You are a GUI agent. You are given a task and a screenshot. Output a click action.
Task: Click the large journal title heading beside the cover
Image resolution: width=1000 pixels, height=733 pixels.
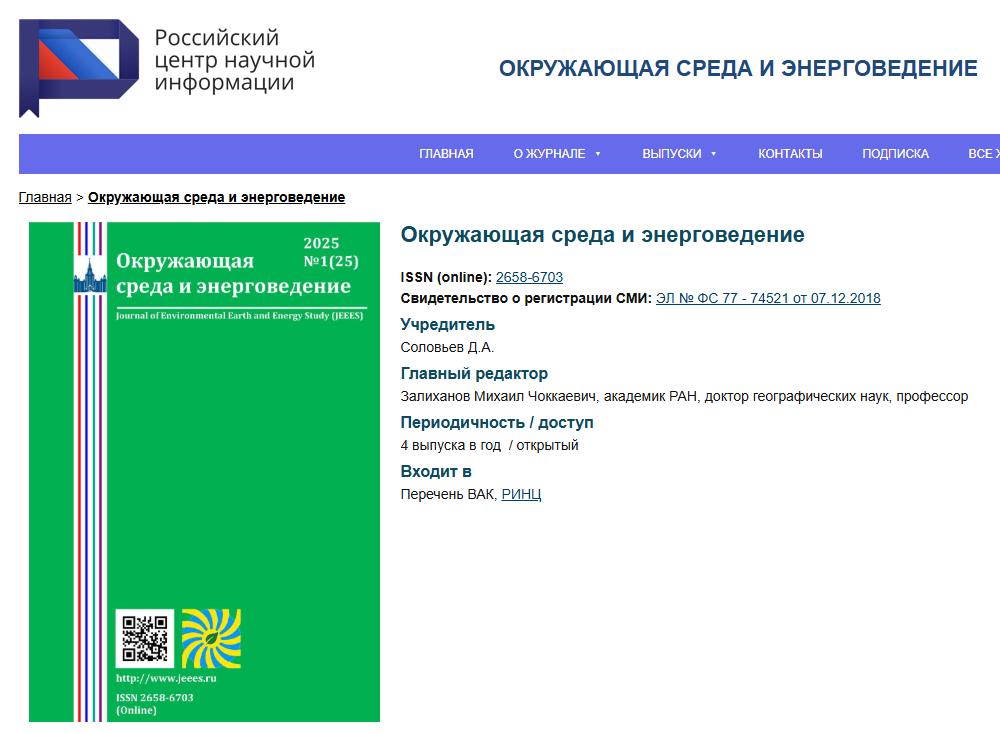(602, 235)
